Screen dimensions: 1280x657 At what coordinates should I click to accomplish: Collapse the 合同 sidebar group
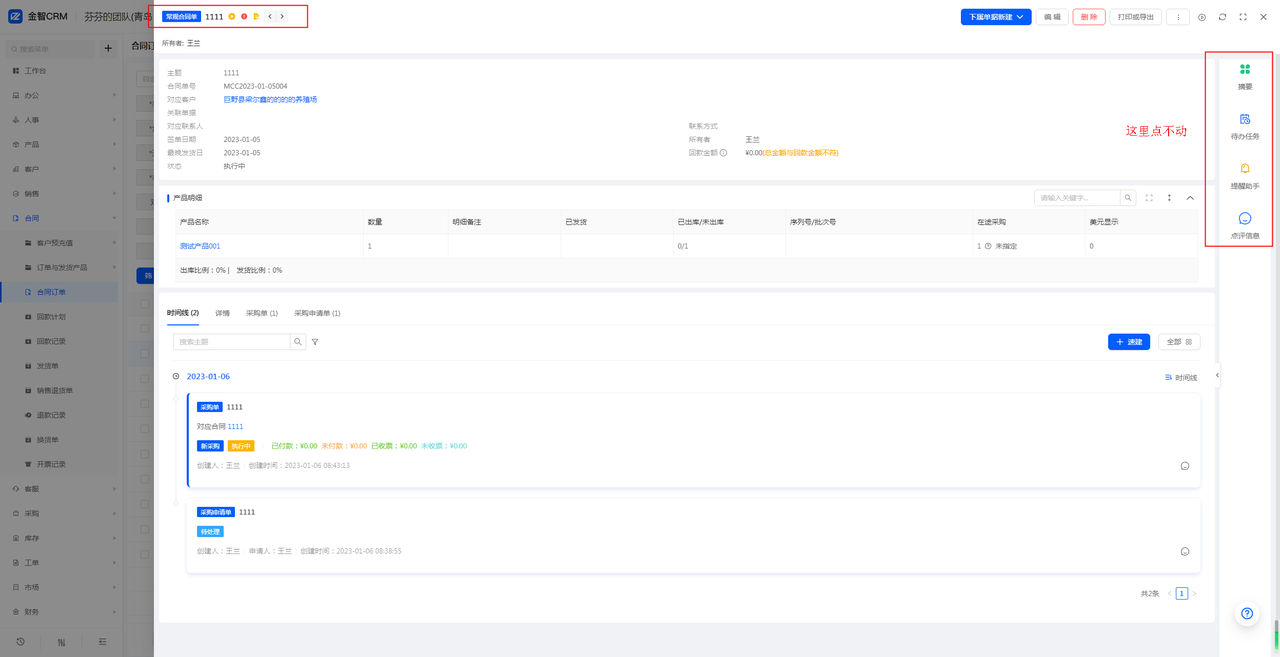click(60, 218)
